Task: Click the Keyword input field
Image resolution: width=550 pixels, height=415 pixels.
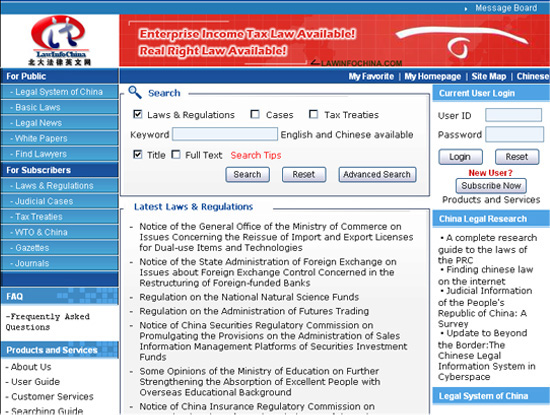Action: coord(225,134)
